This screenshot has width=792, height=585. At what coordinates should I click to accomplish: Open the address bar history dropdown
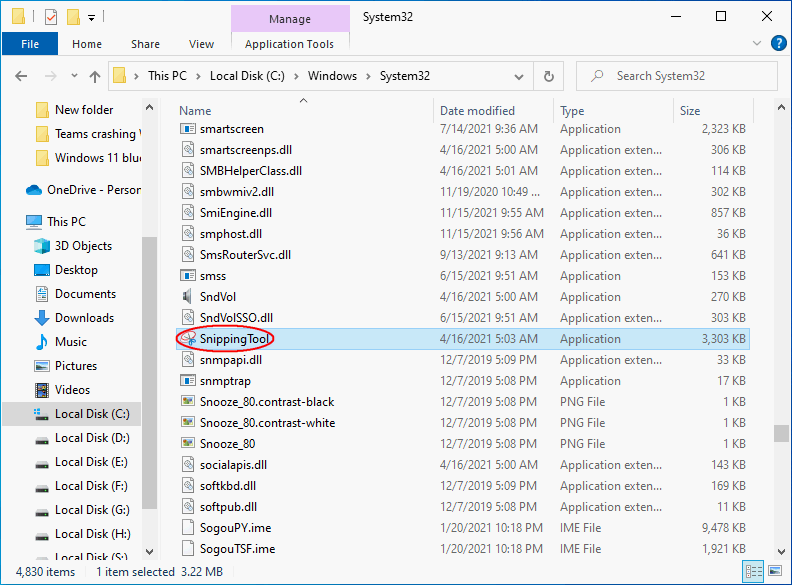click(x=519, y=77)
